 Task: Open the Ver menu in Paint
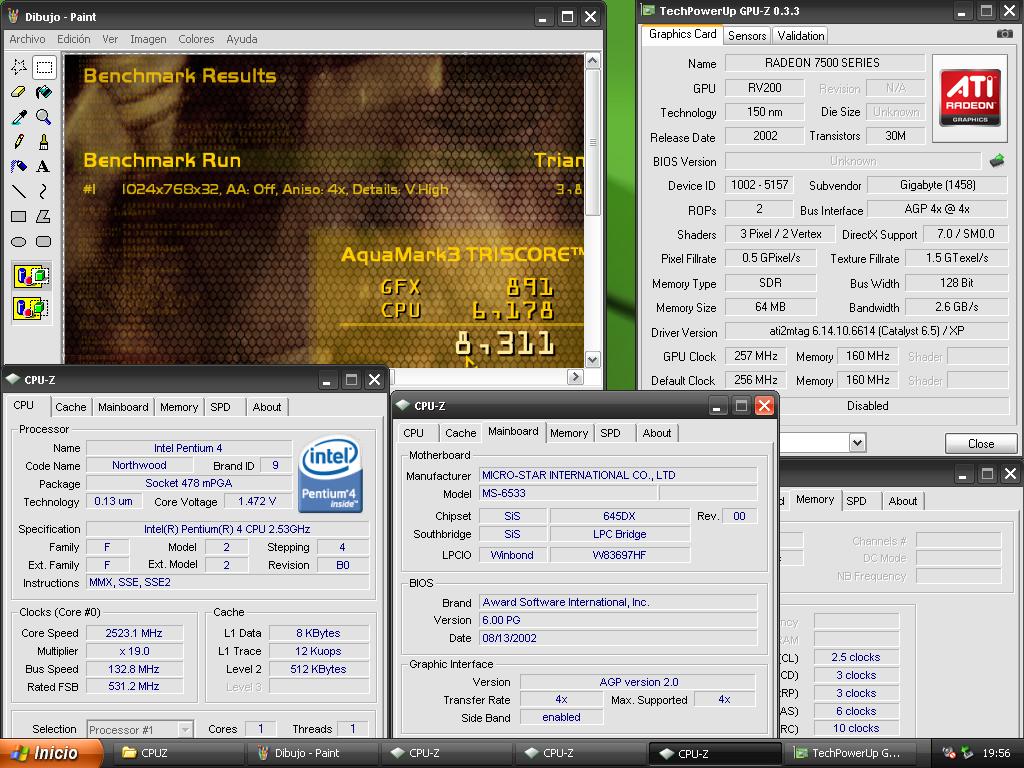coord(110,39)
